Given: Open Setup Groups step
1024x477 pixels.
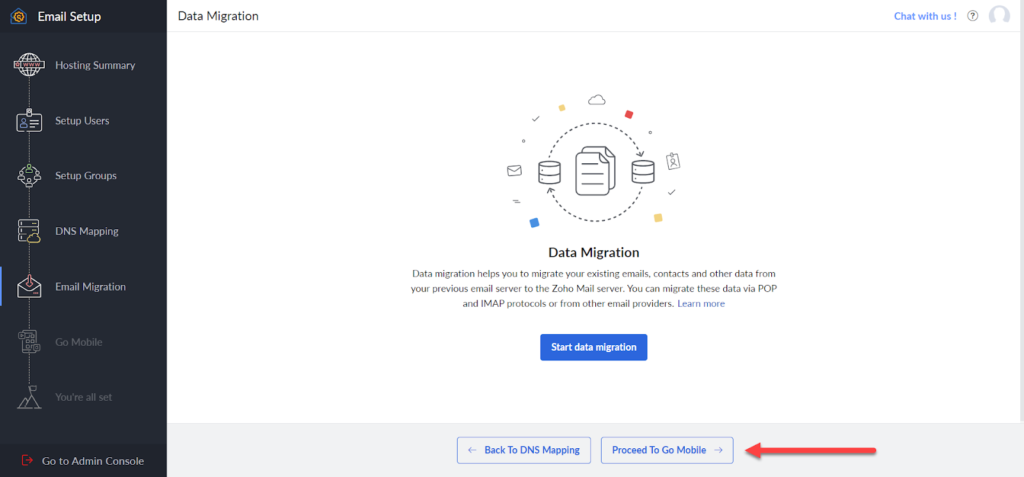Looking at the screenshot, I should (x=86, y=176).
